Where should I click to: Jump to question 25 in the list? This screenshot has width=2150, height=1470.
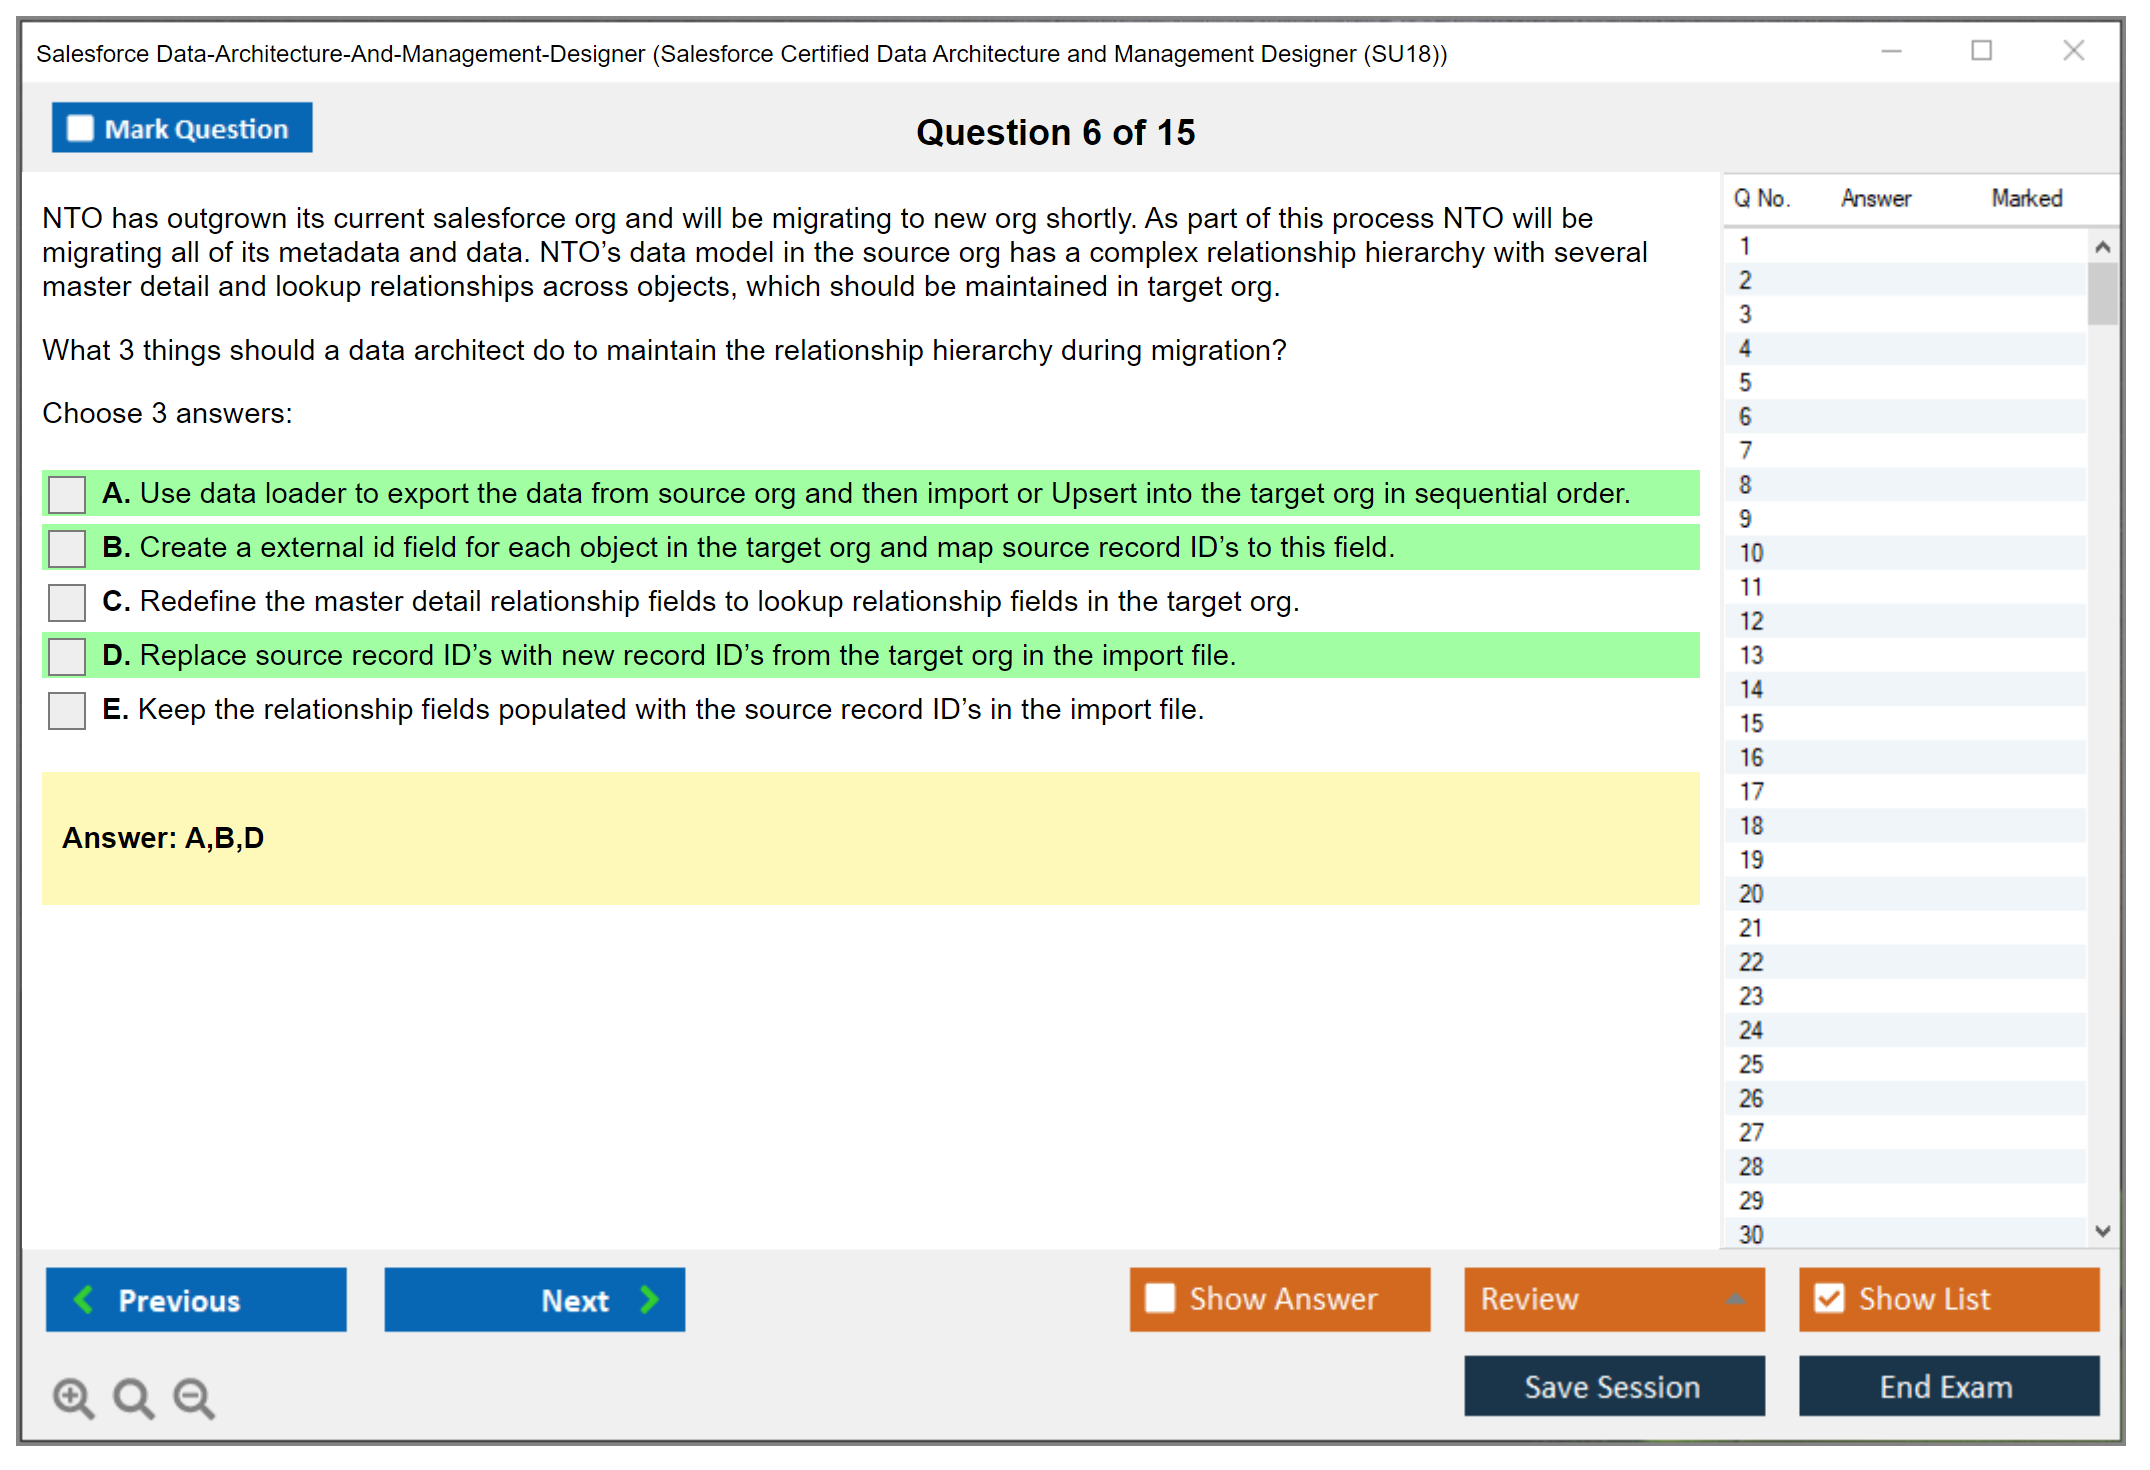(1751, 1064)
